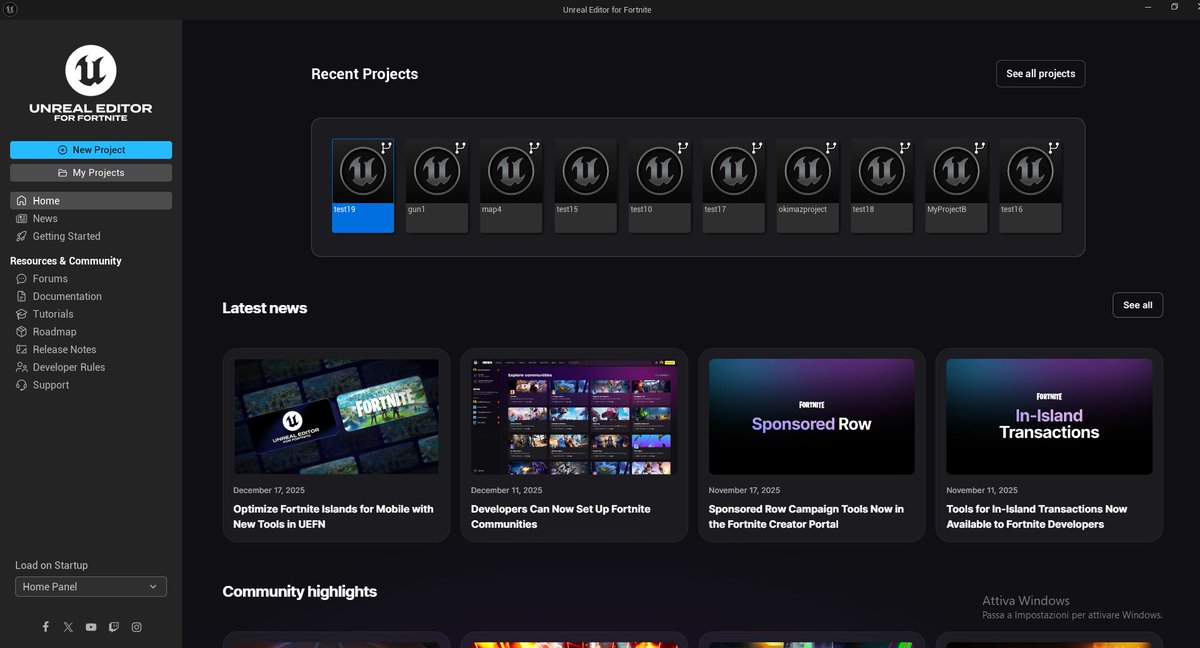Click the source control icon on MyProjectB
Viewport: 1200px width, 648px height.
coord(978,147)
